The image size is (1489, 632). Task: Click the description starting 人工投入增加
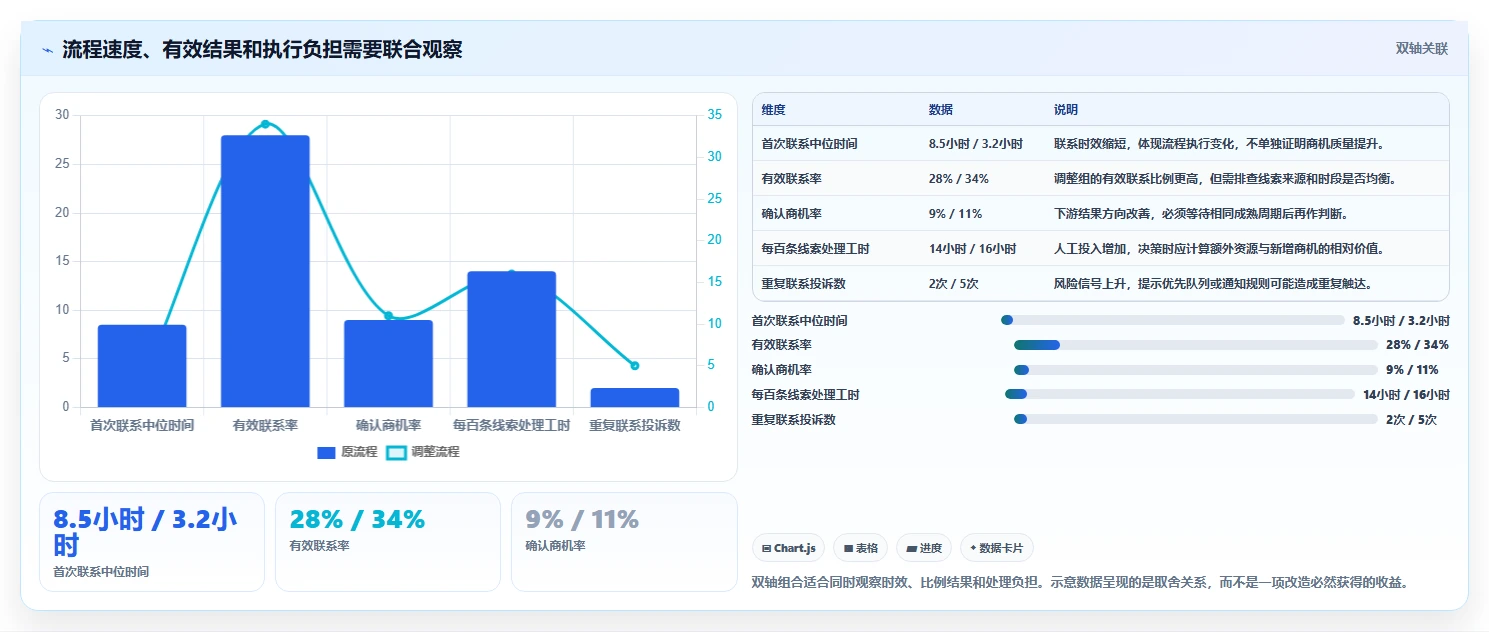(1219, 249)
